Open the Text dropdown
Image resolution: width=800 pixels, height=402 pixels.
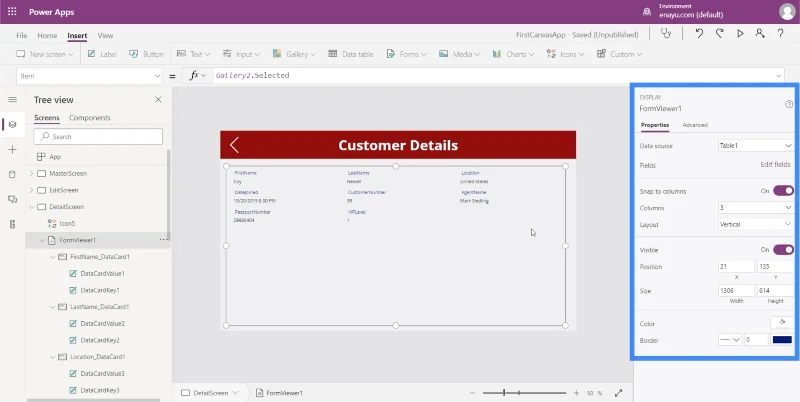pyautogui.click(x=193, y=54)
